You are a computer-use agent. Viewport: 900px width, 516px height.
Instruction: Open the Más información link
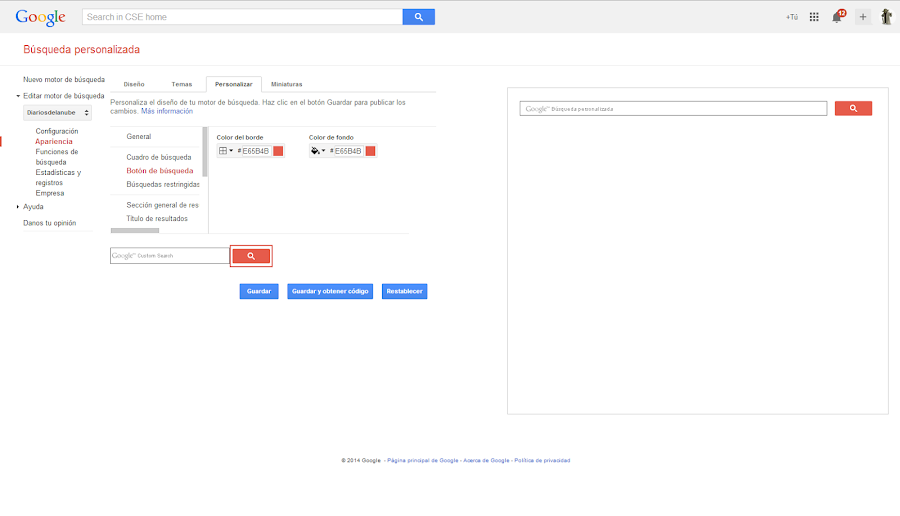[x=167, y=111]
